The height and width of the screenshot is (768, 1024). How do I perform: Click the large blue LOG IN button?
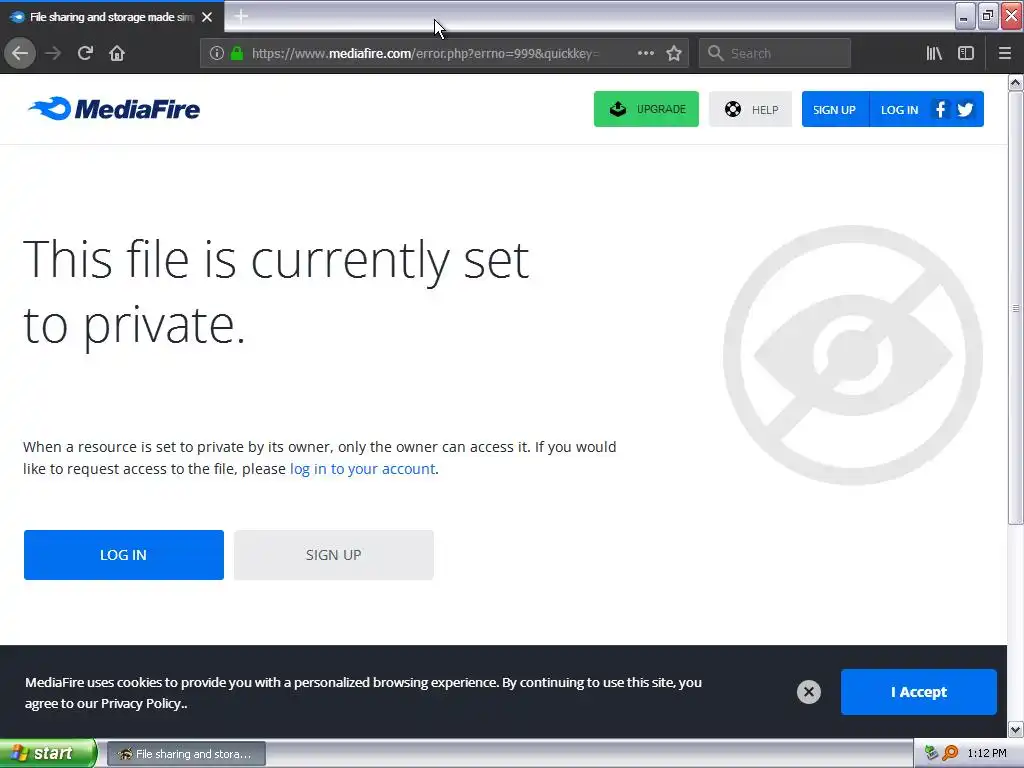(x=123, y=554)
